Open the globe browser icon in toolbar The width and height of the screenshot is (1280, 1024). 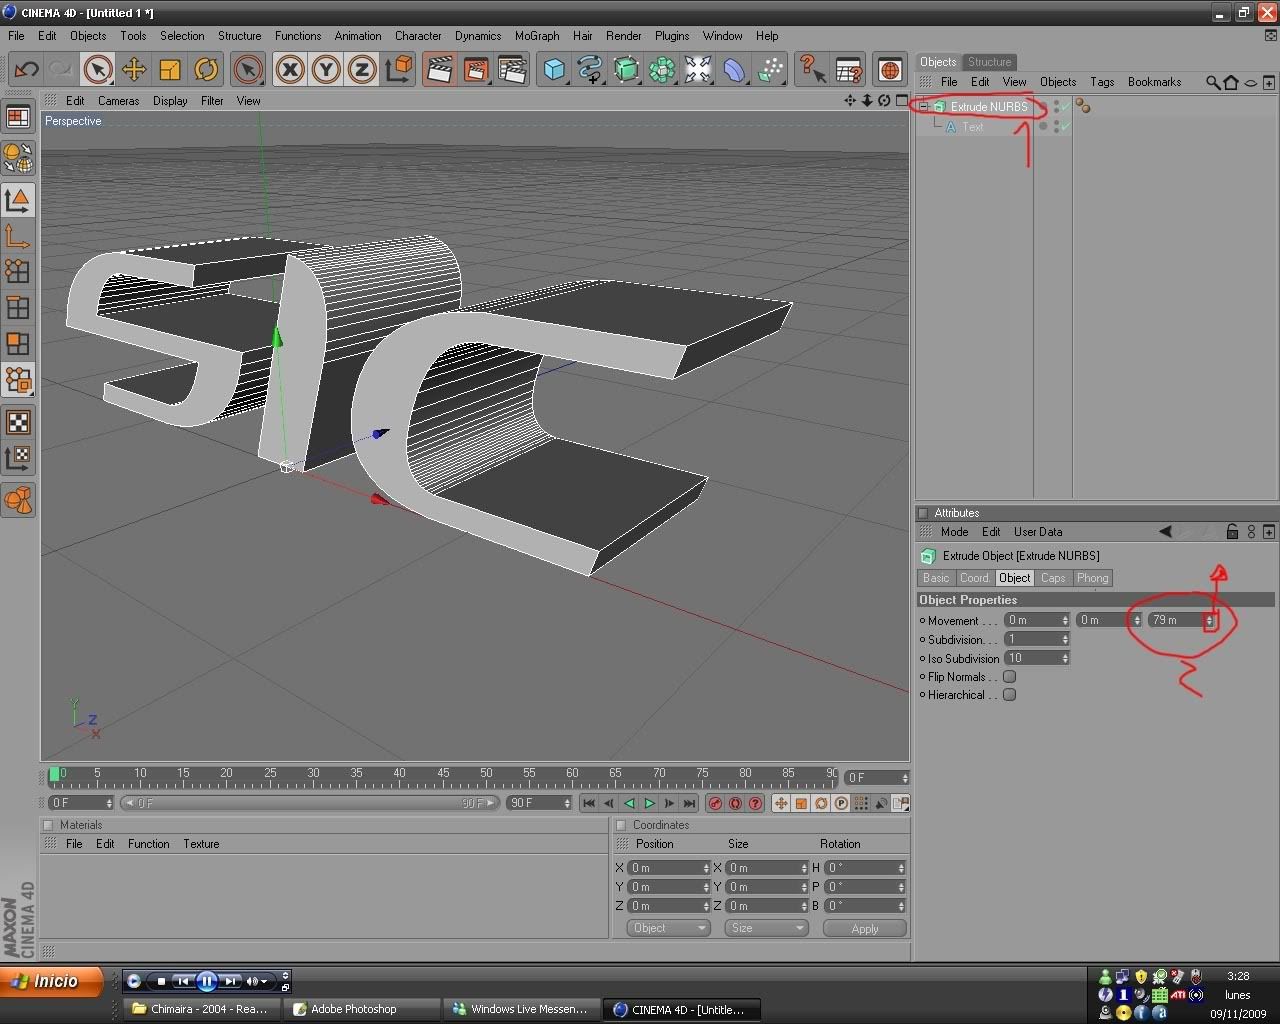(889, 69)
